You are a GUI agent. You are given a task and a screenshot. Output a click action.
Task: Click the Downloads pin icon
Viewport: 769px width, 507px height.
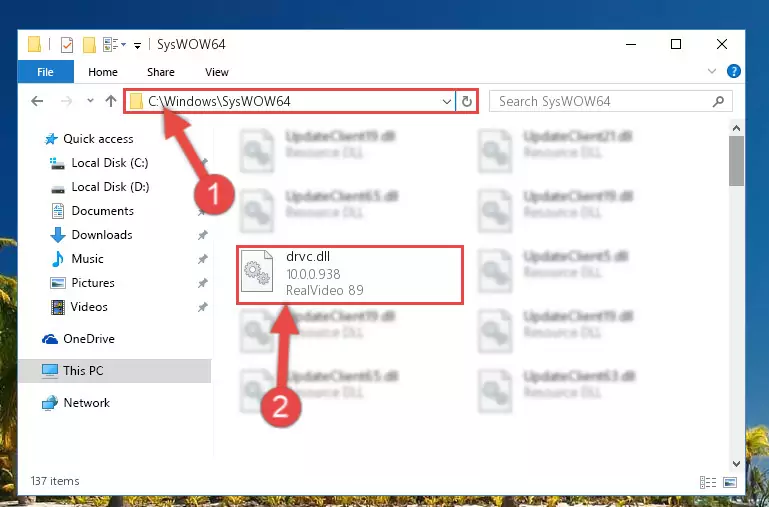click(203, 235)
